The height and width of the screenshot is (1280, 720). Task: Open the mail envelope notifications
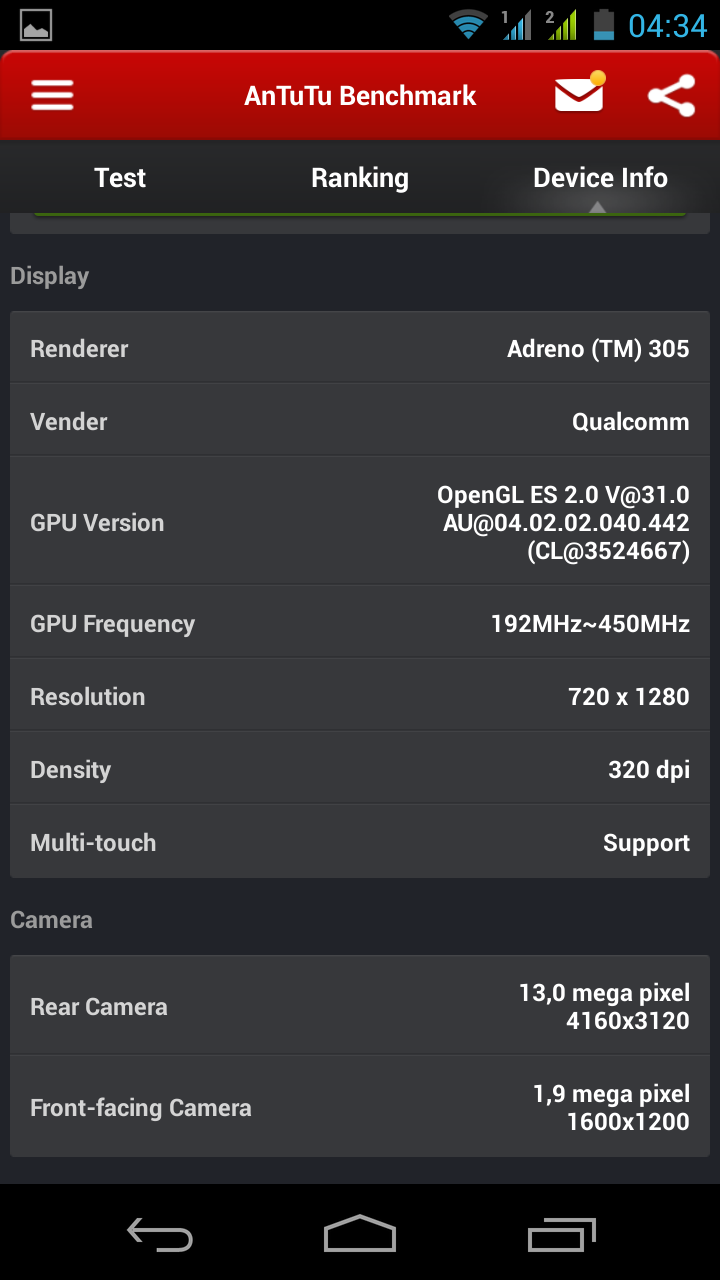pyautogui.click(x=579, y=94)
